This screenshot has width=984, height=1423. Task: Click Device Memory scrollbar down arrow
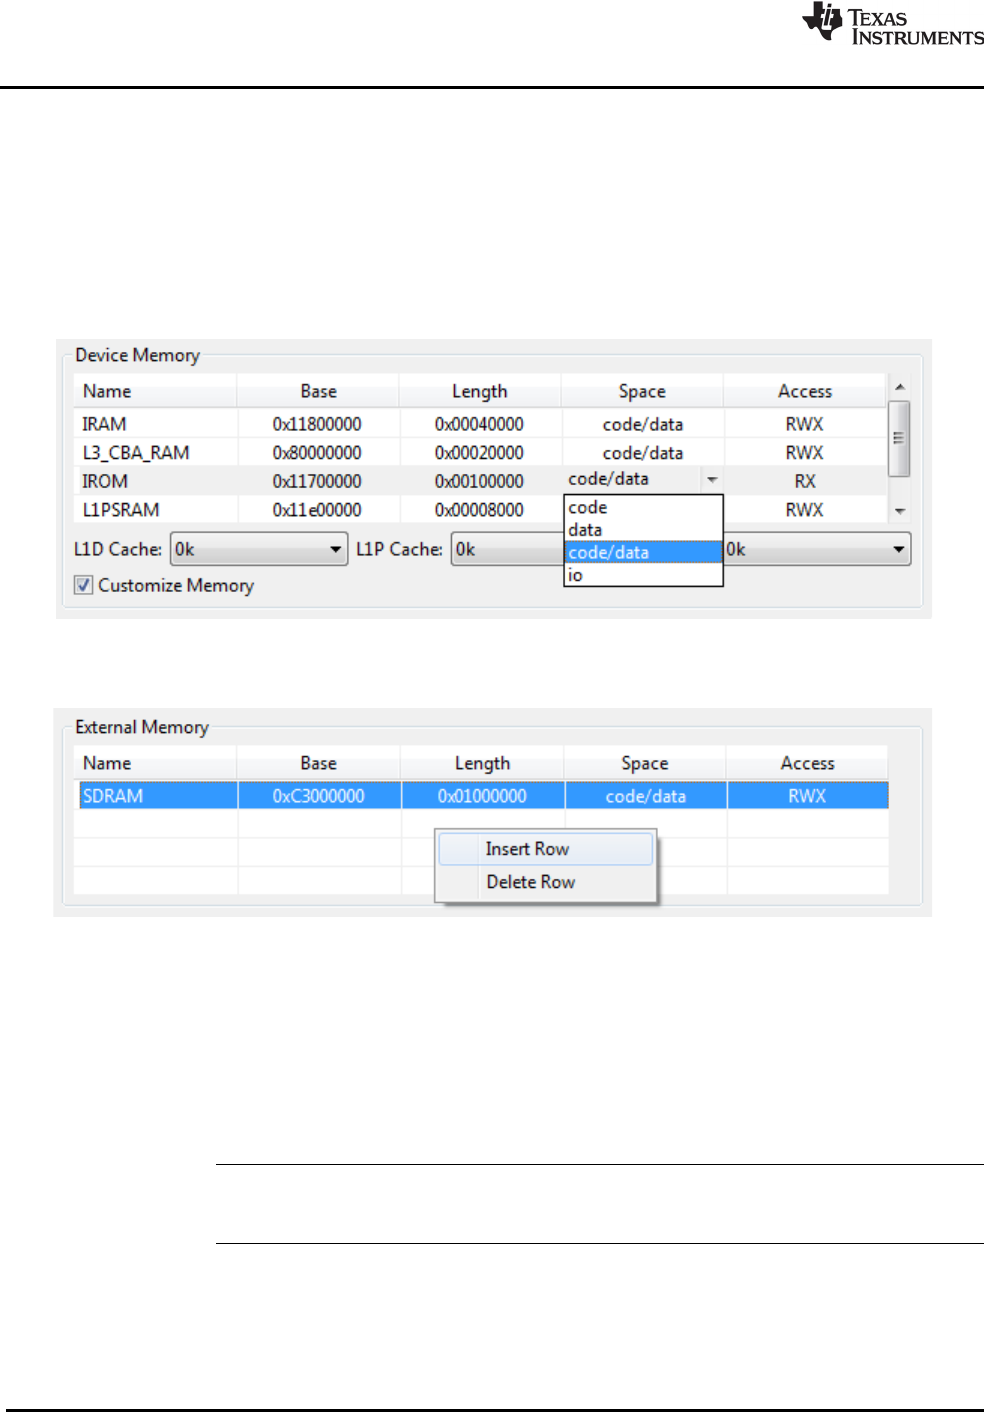coord(899,510)
